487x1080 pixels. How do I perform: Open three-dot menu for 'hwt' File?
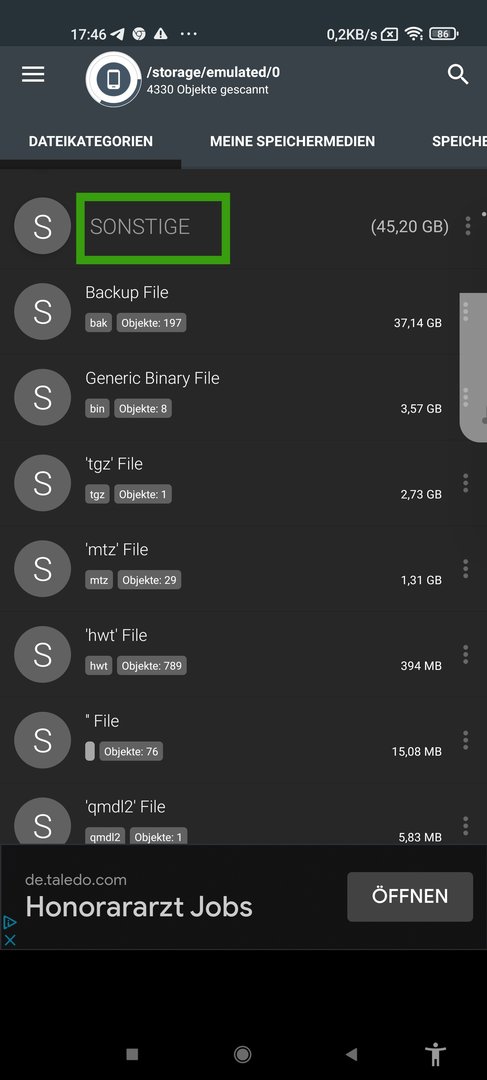point(466,654)
